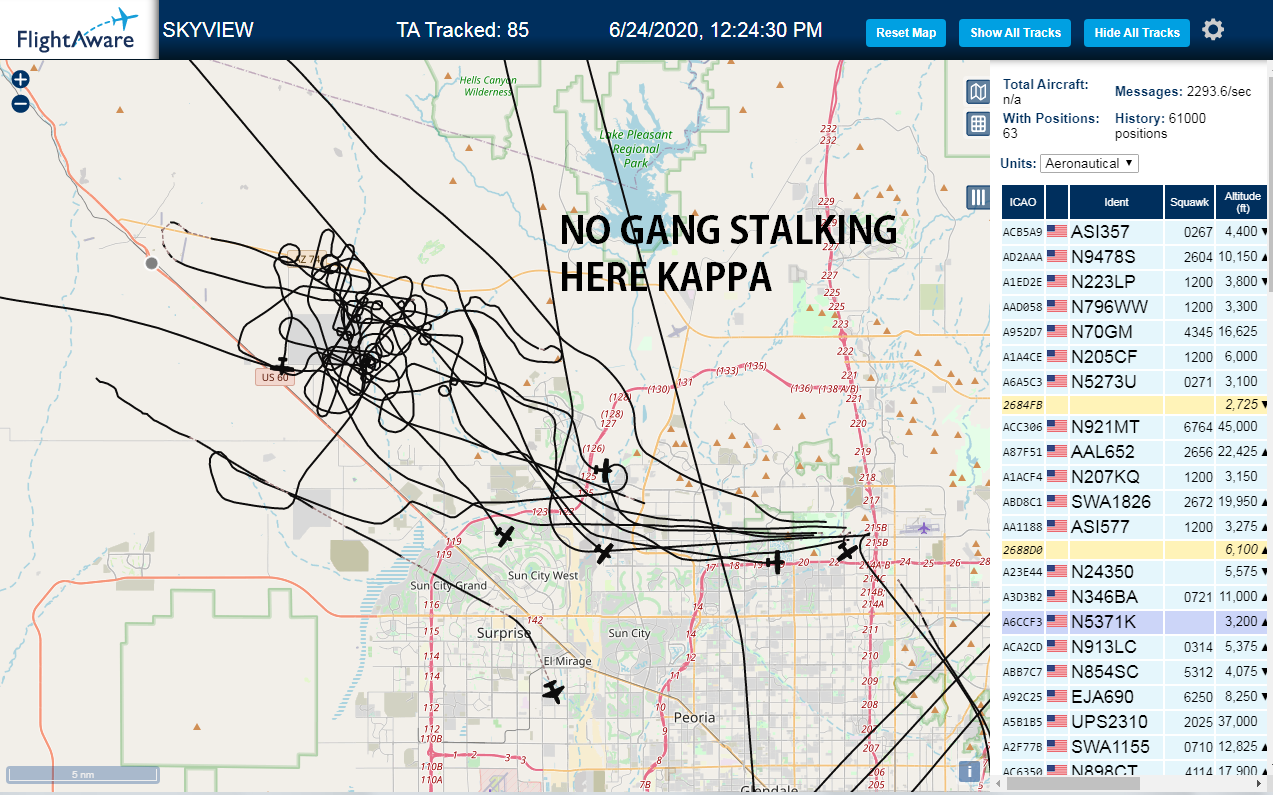Open the map layer selector icon
Viewport: 1273px width, 795px height.
pos(978,92)
